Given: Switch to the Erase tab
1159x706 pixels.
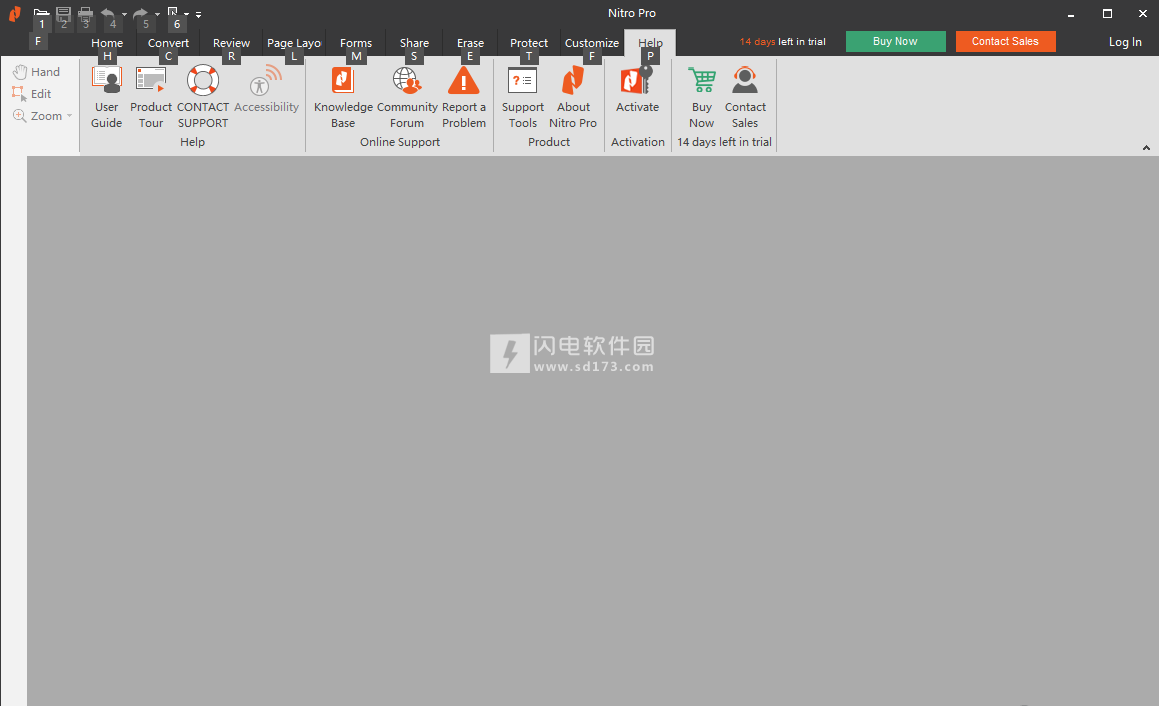Looking at the screenshot, I should pyautogui.click(x=470, y=43).
